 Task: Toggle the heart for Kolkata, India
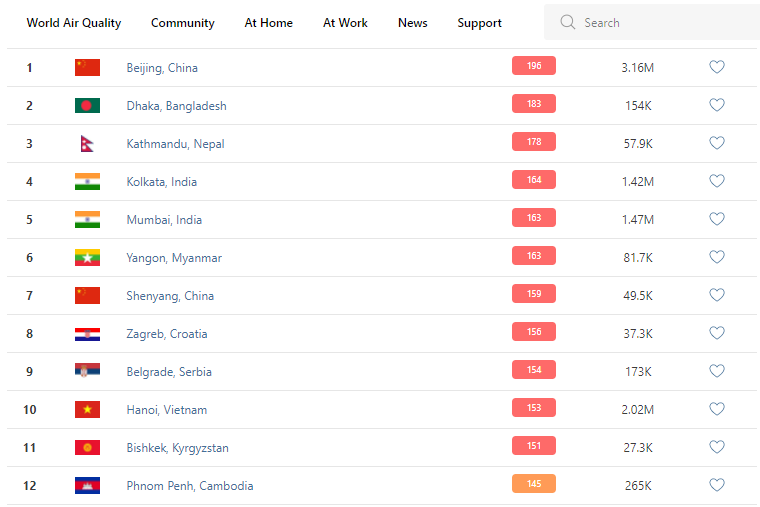[x=717, y=181]
